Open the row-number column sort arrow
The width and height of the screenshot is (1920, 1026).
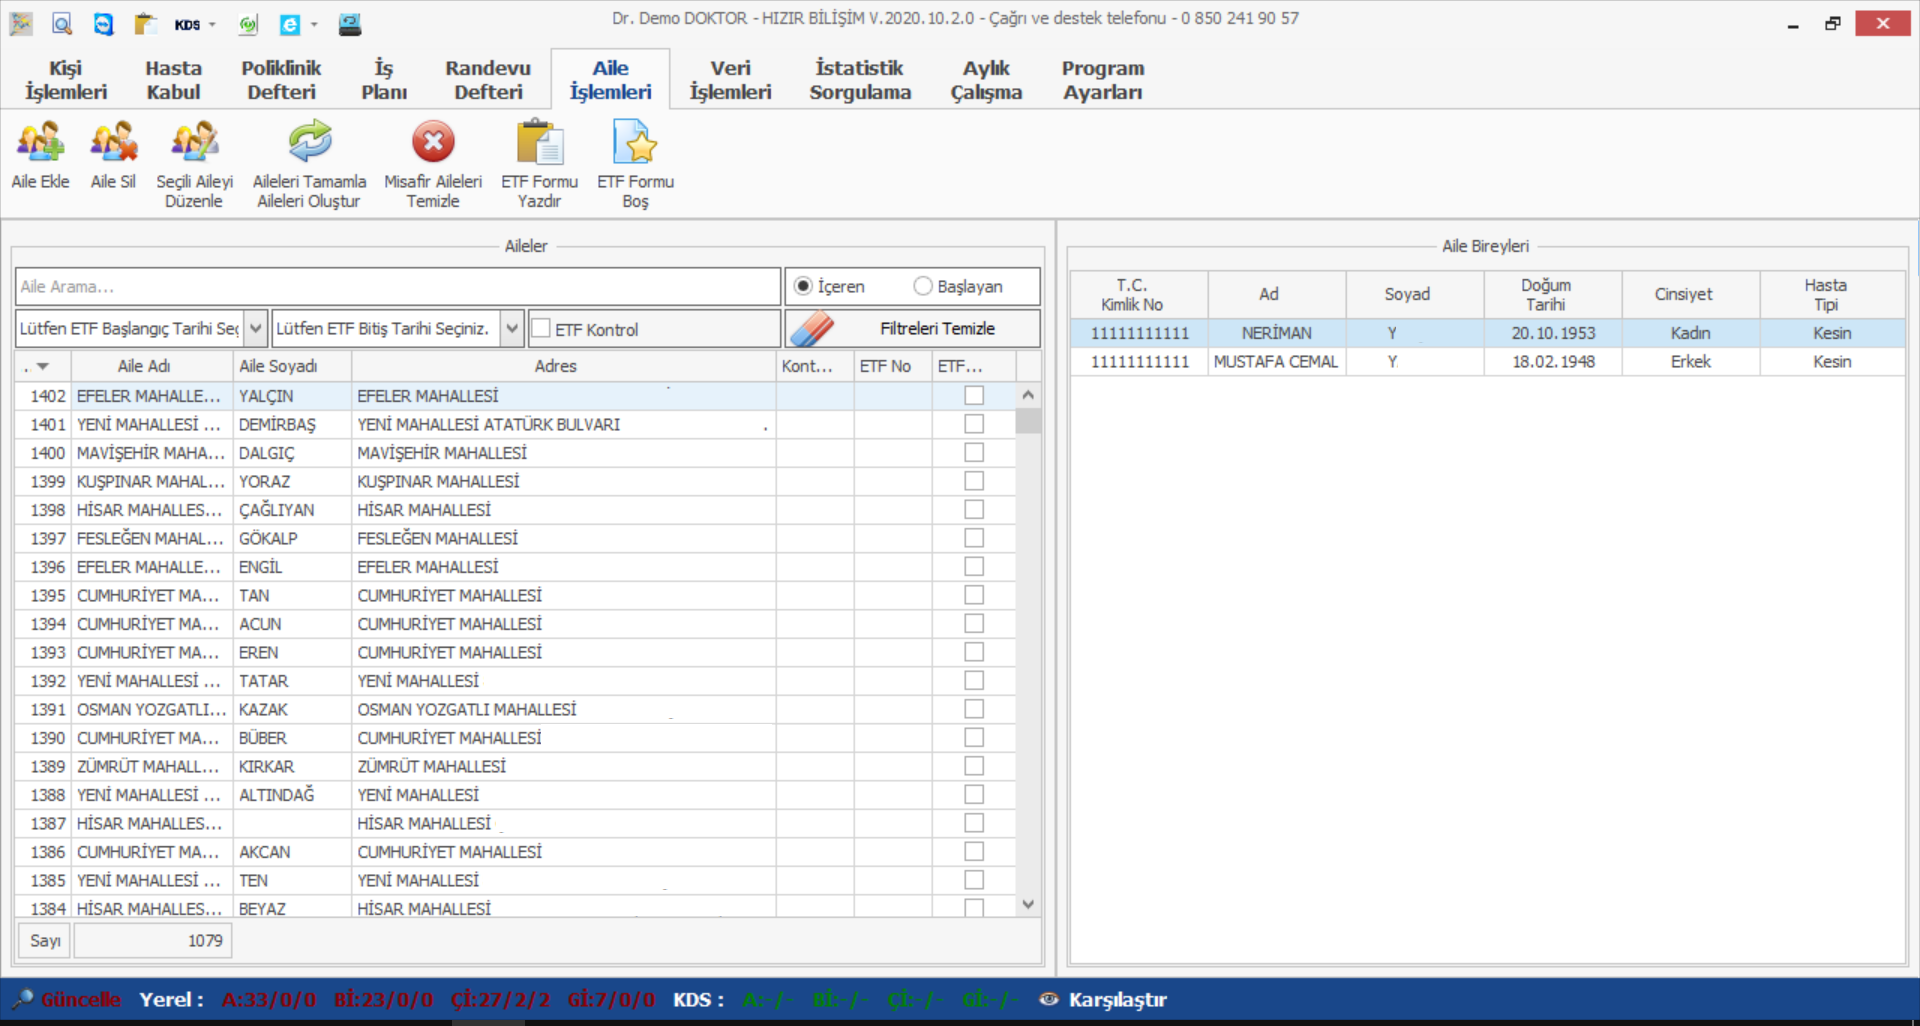42,367
